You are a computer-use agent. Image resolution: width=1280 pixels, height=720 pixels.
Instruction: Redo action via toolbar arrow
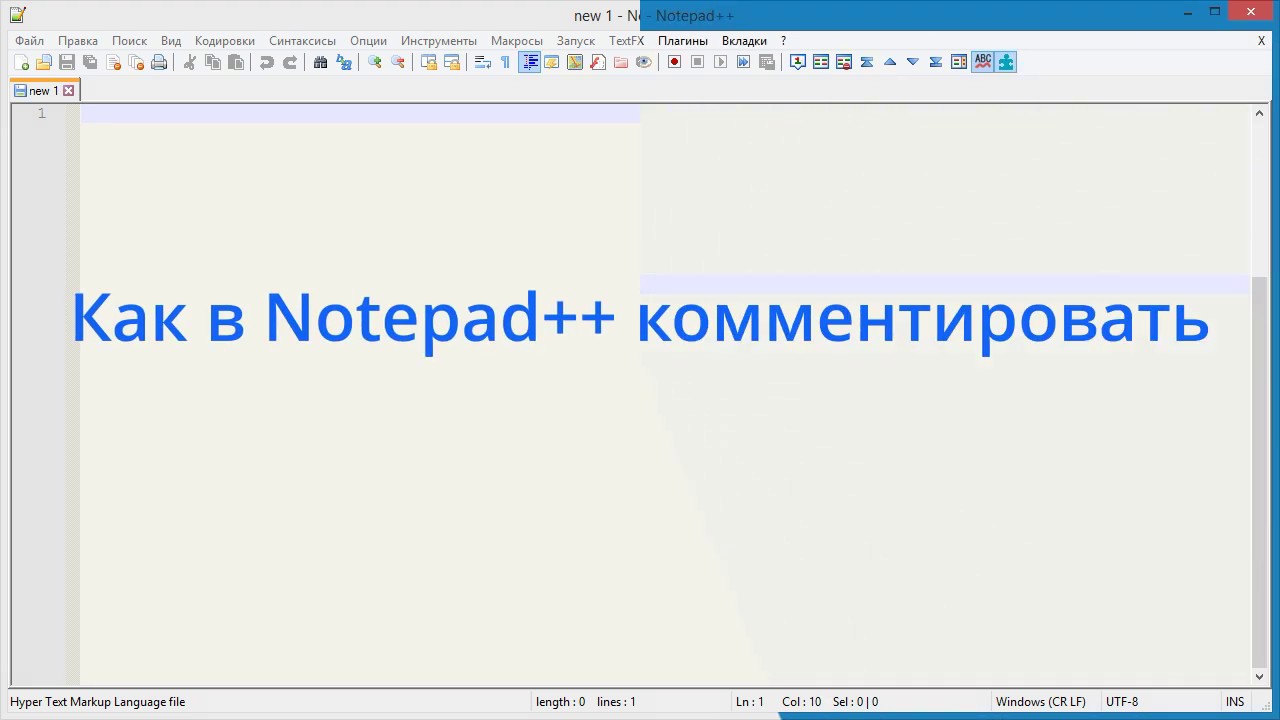point(290,62)
